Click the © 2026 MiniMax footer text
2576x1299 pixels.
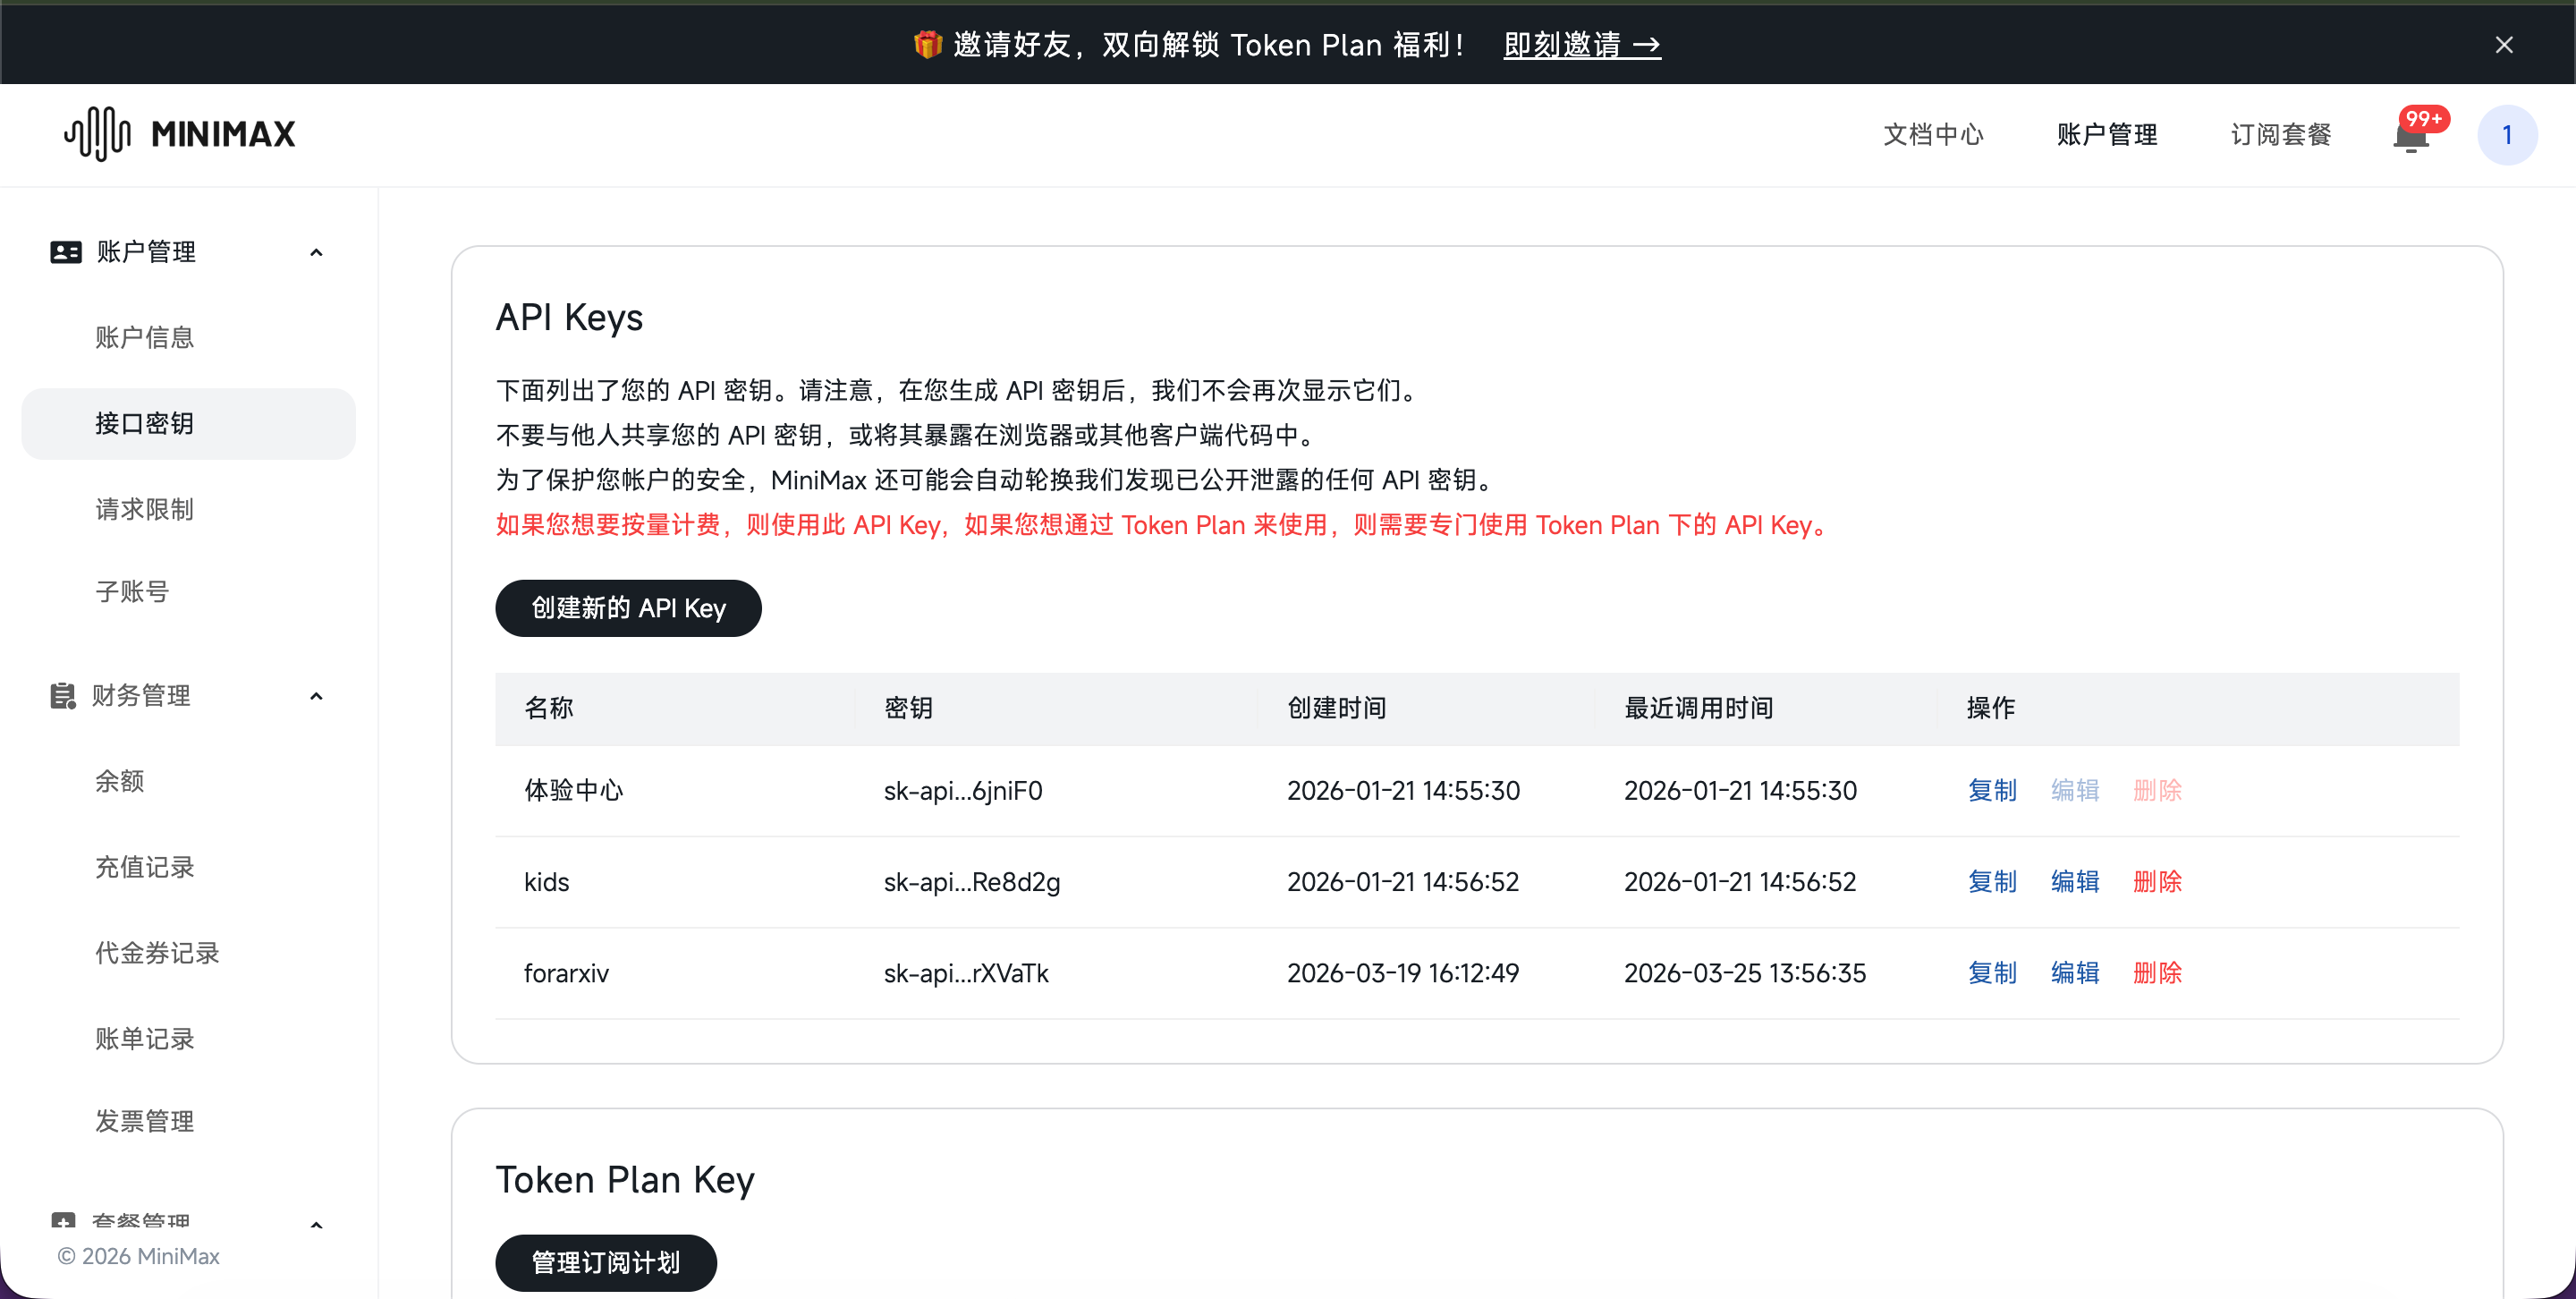(x=138, y=1256)
